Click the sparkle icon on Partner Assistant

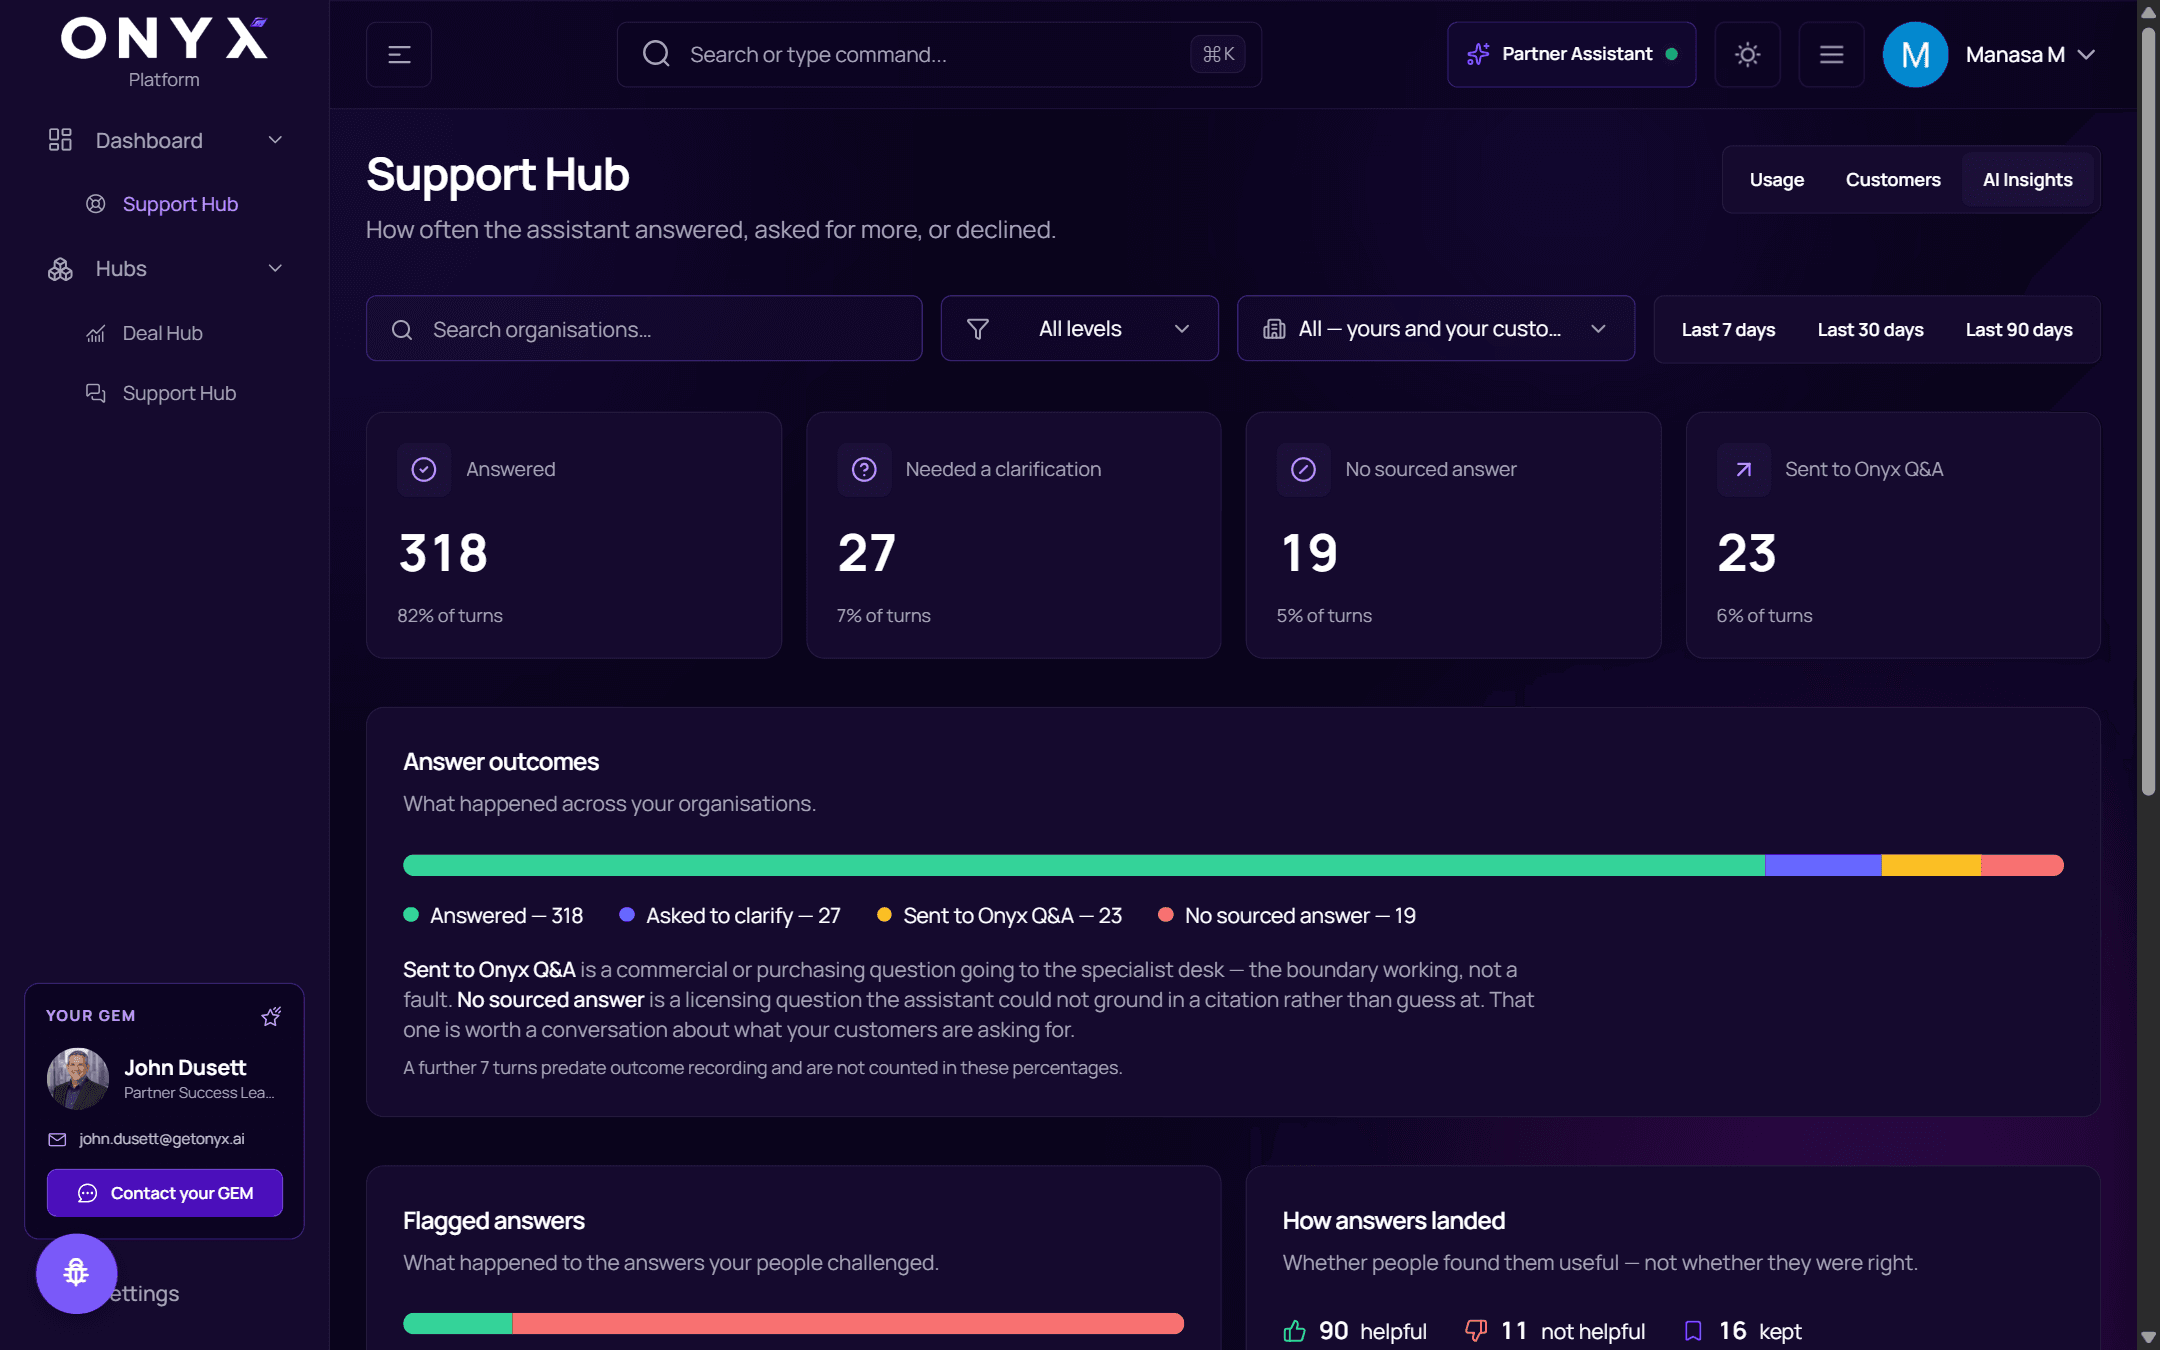tap(1478, 54)
